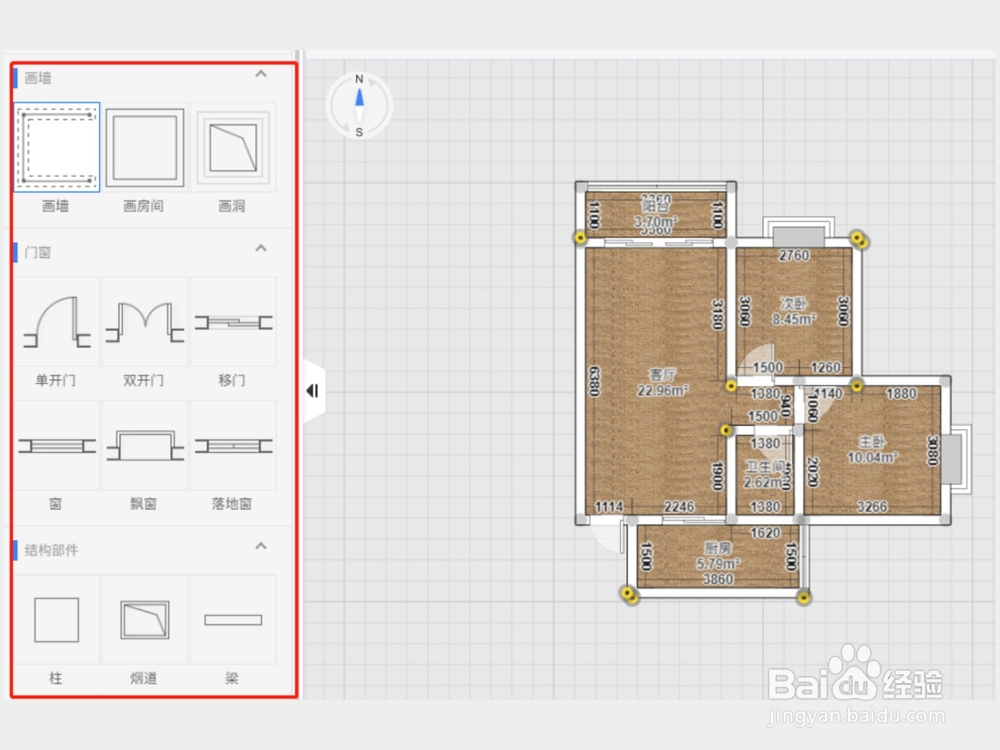Click the 3180 dimension on 客厅 right wall

(717, 314)
